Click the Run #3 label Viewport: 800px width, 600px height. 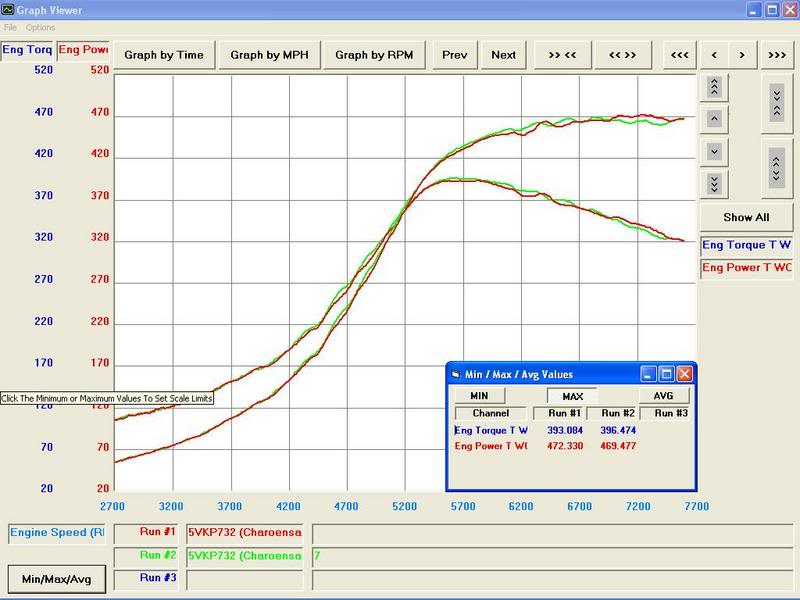coord(146,578)
